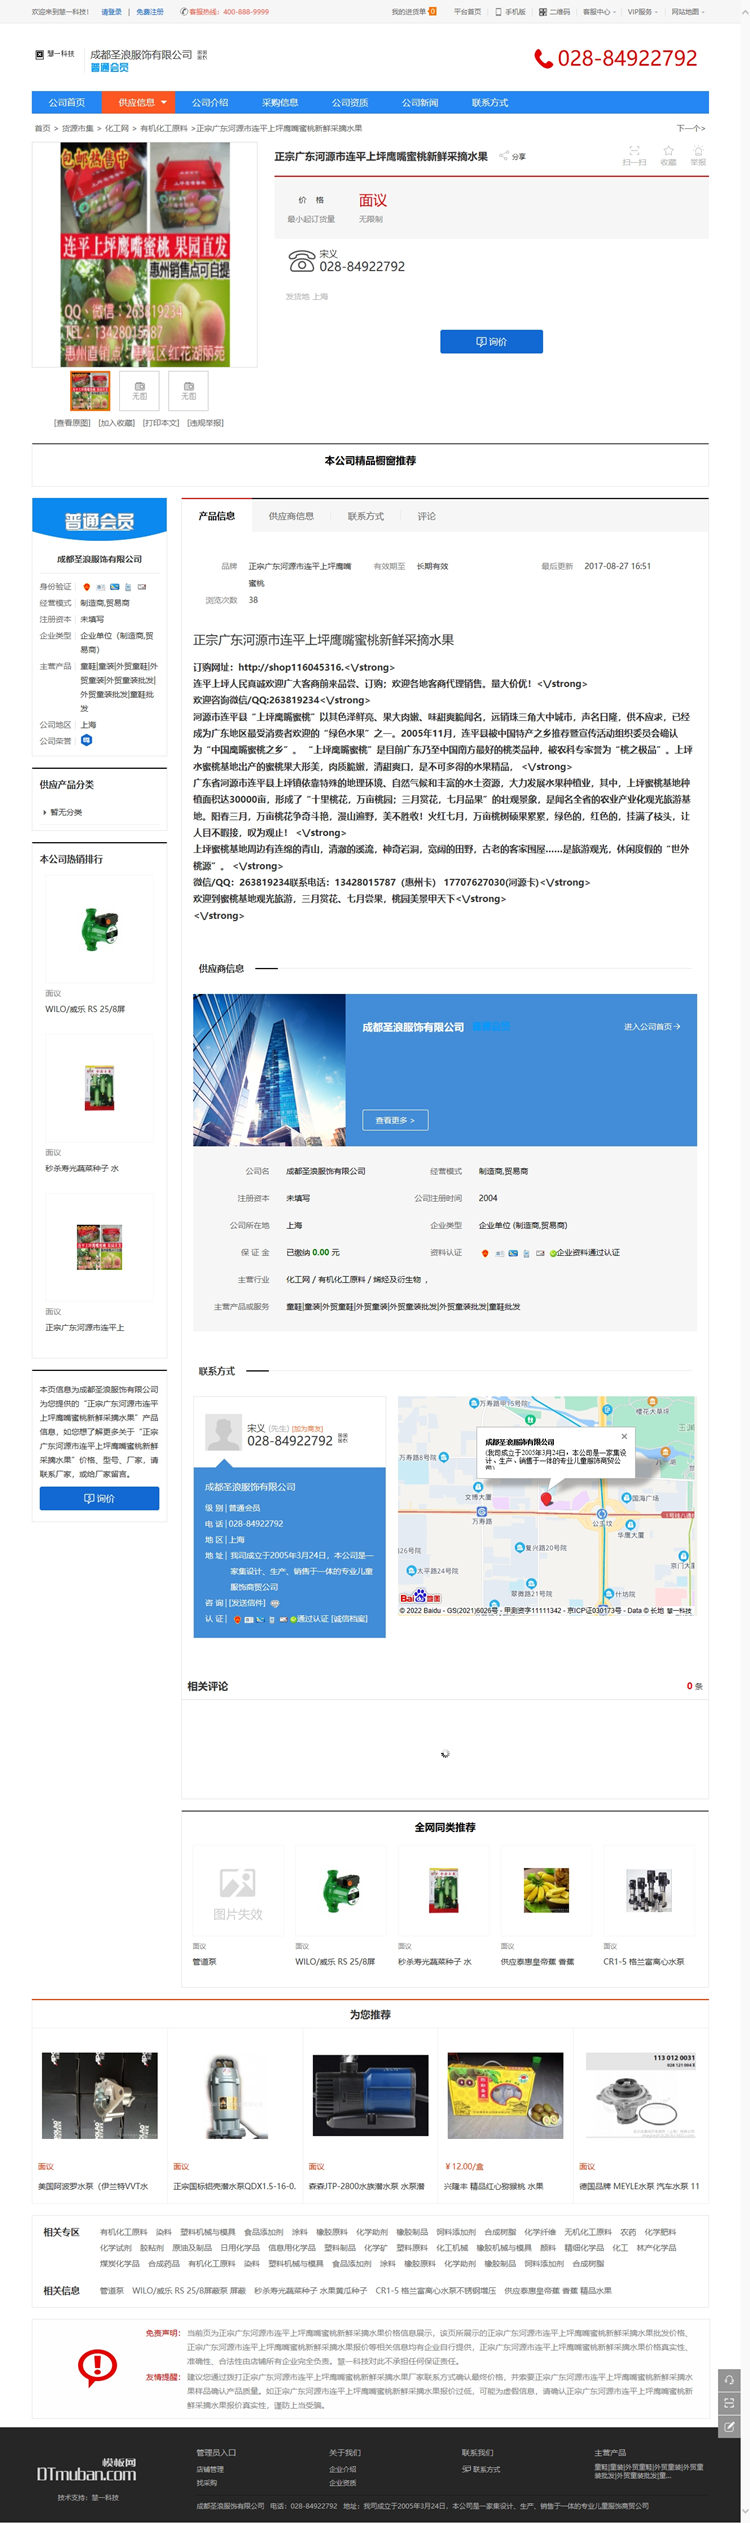Viewport: 750px width, 2523px height.
Task: Click 有机化工原料 breadcrumb link
Action: click(x=164, y=128)
